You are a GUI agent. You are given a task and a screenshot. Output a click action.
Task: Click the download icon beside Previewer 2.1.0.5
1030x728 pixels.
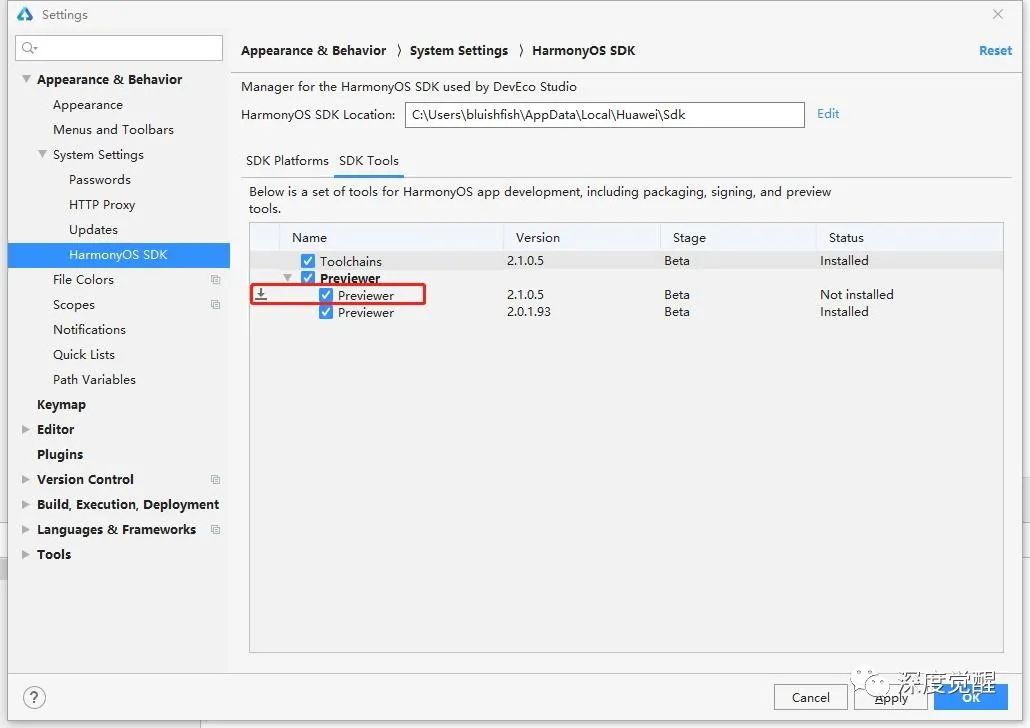point(261,294)
